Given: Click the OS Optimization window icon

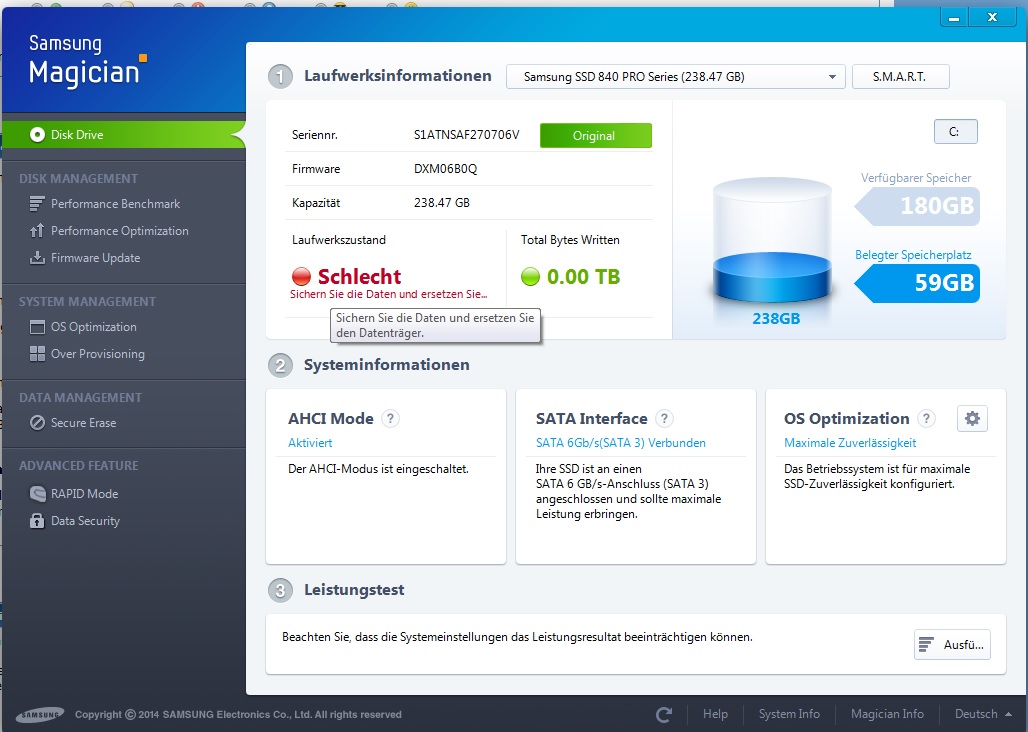Looking at the screenshot, I should [x=37, y=326].
